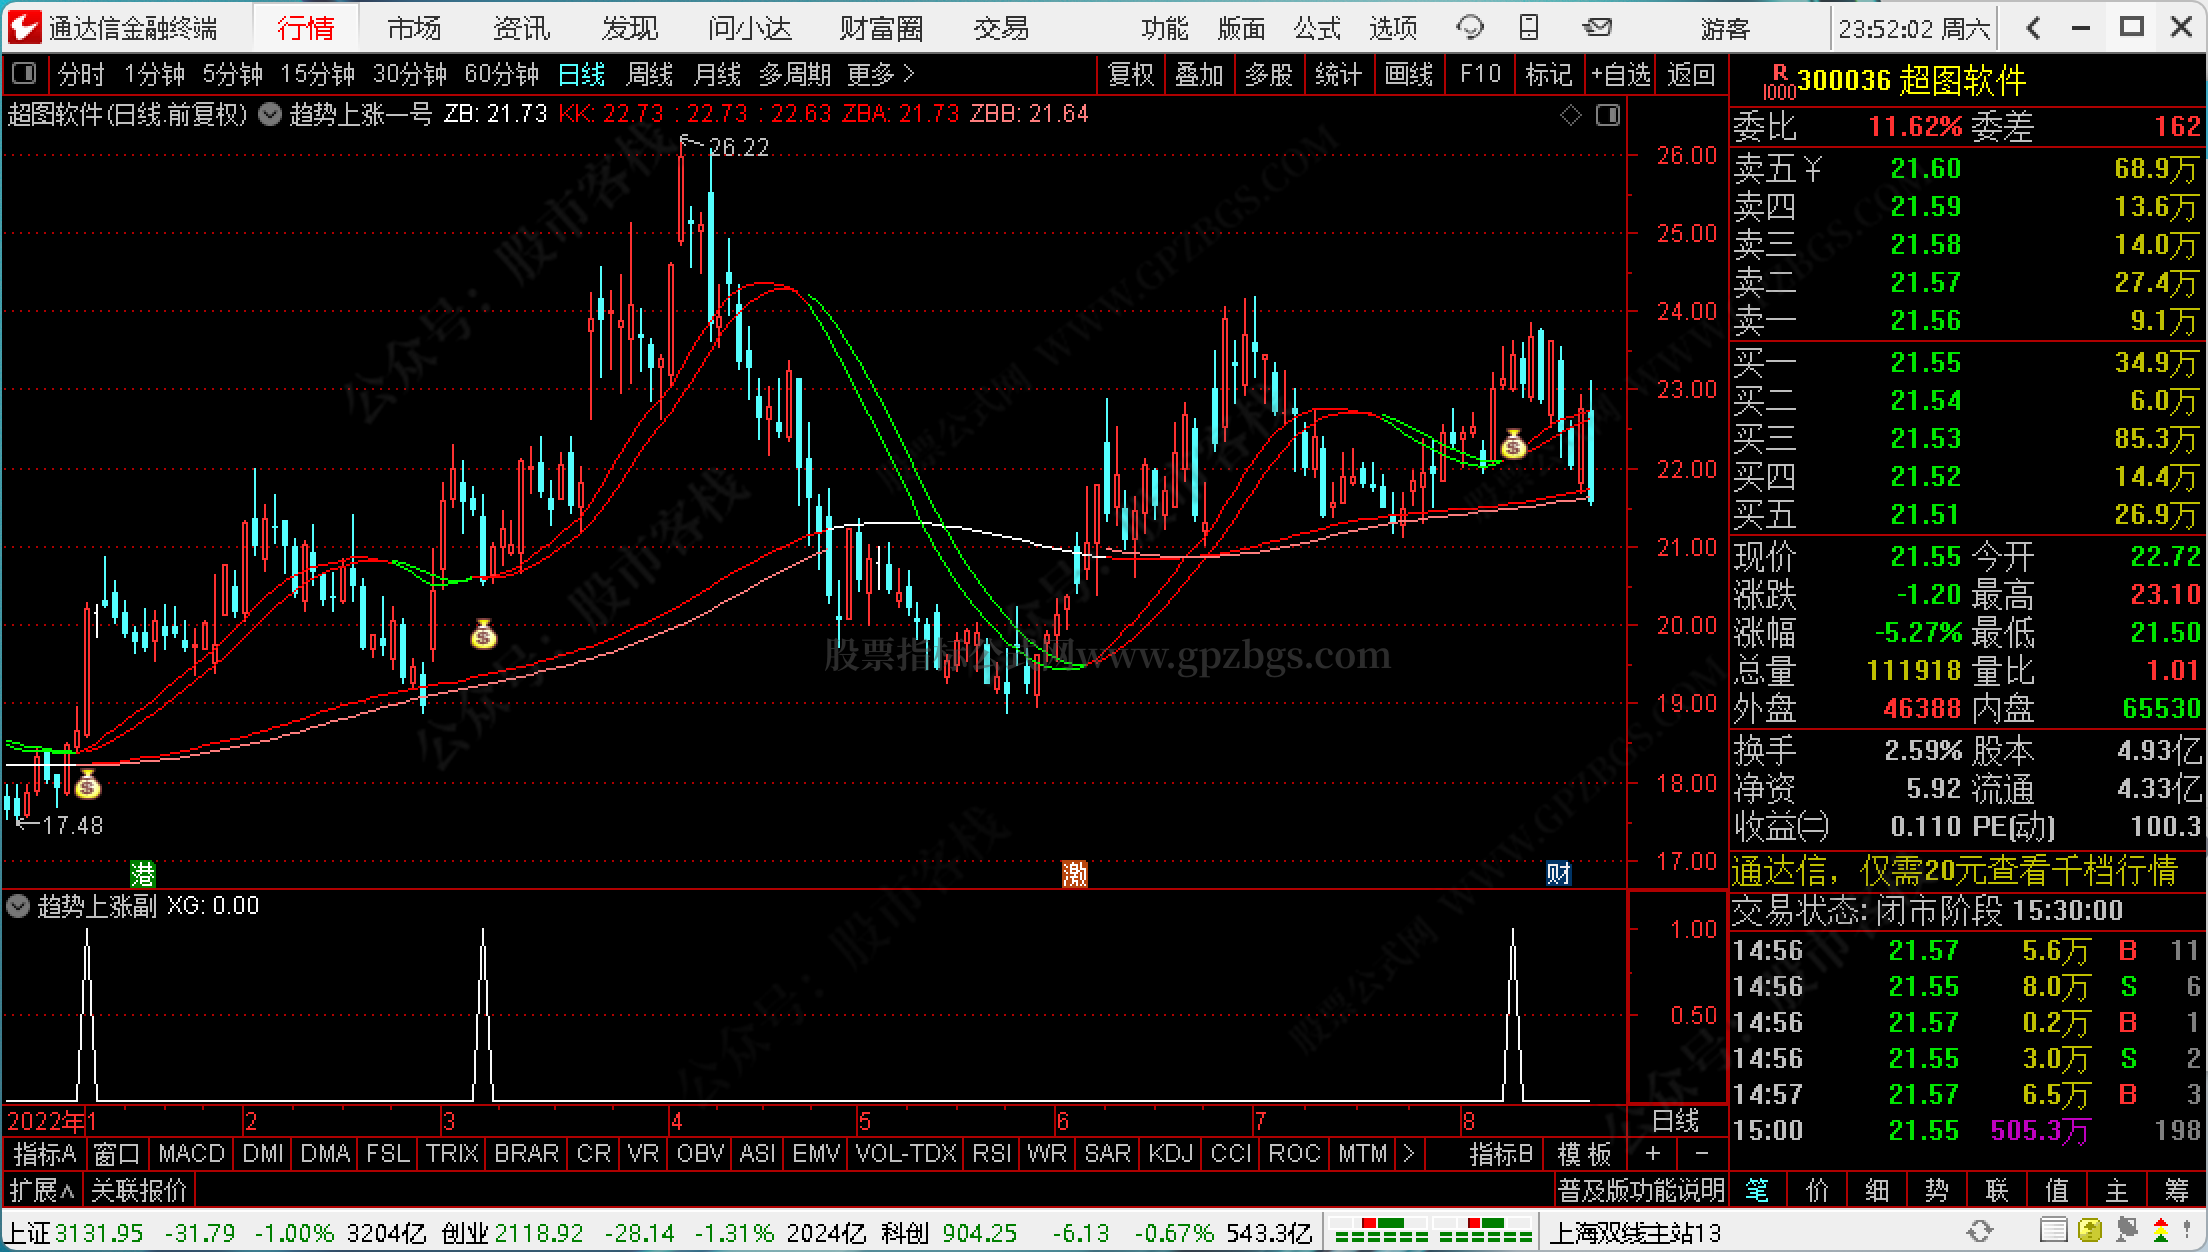This screenshot has height=1252, width=2208.
Task: Select the 15分钟 period
Action: click(x=317, y=74)
